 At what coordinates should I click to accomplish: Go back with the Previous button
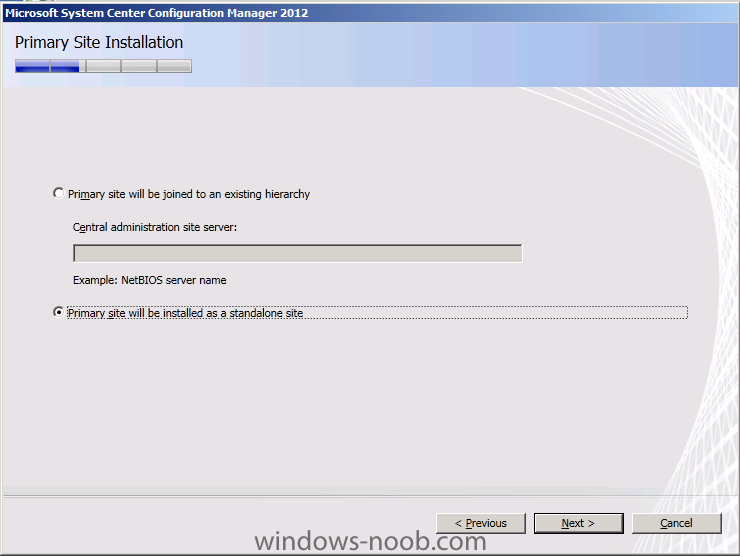tap(481, 523)
